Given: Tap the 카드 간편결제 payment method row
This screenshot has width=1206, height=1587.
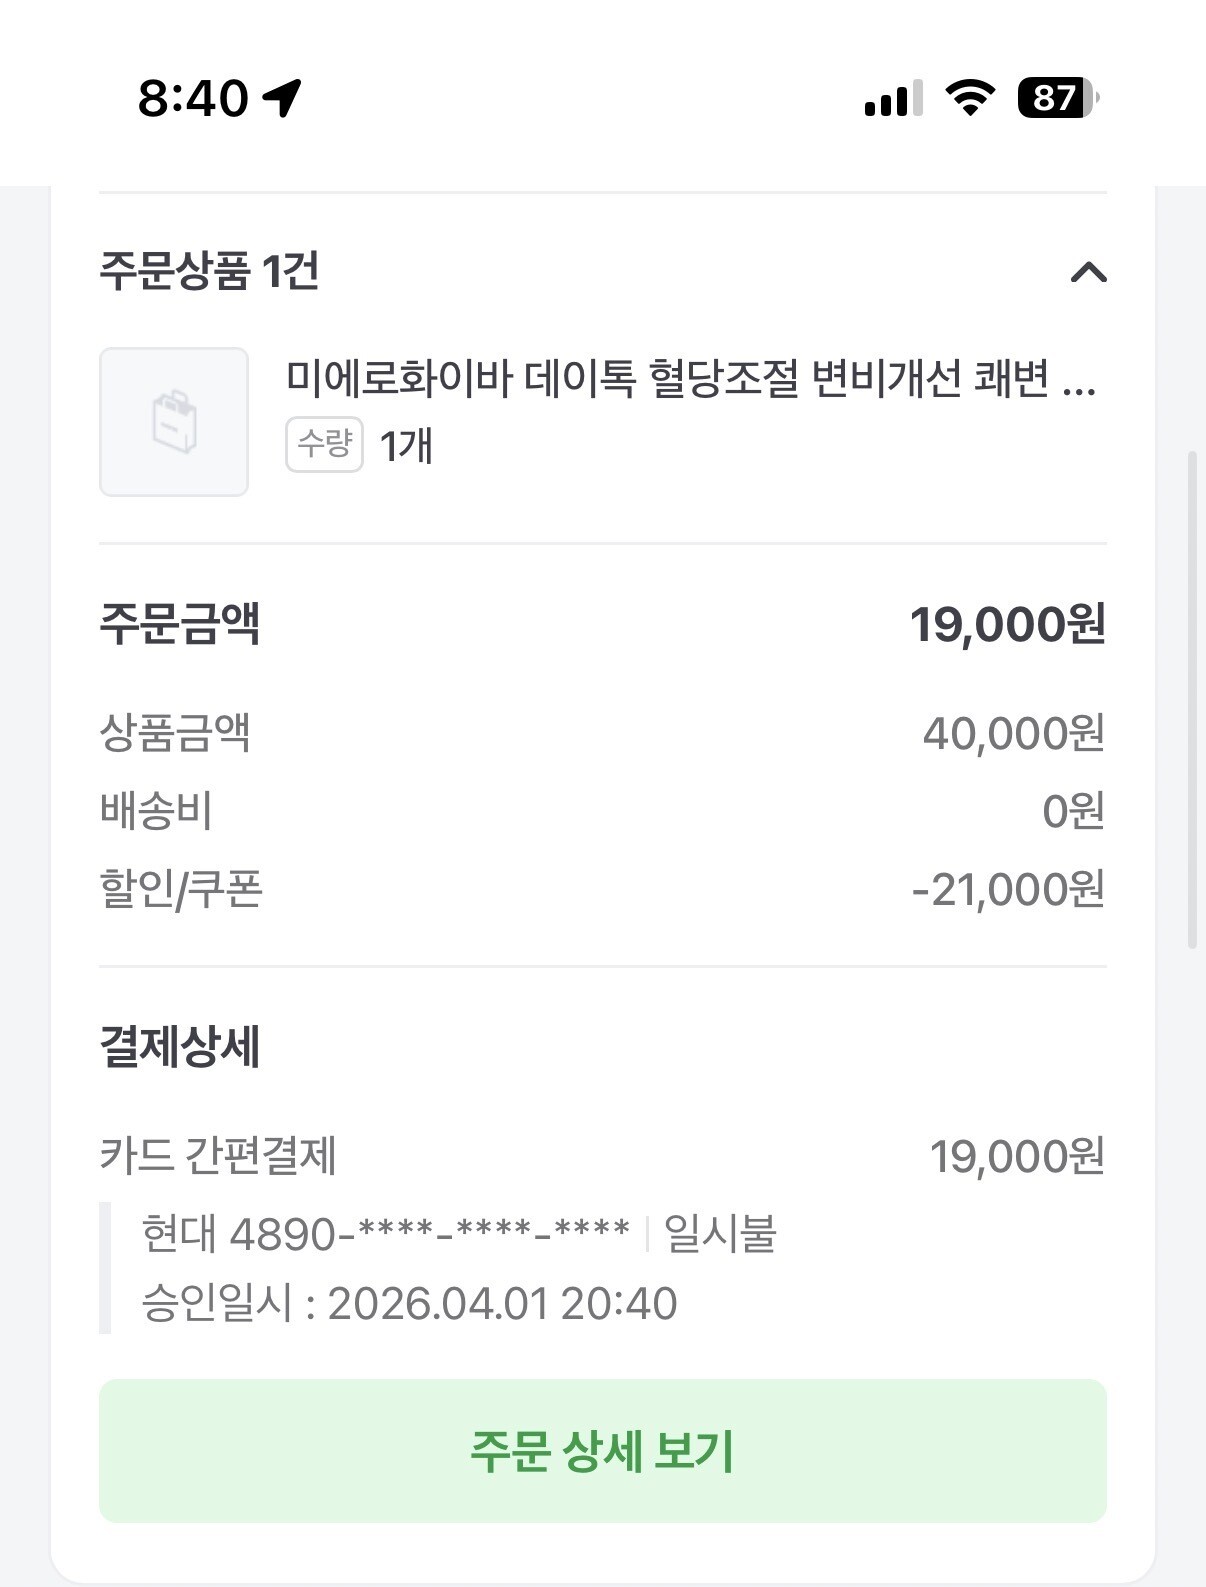Looking at the screenshot, I should click(x=218, y=1156).
